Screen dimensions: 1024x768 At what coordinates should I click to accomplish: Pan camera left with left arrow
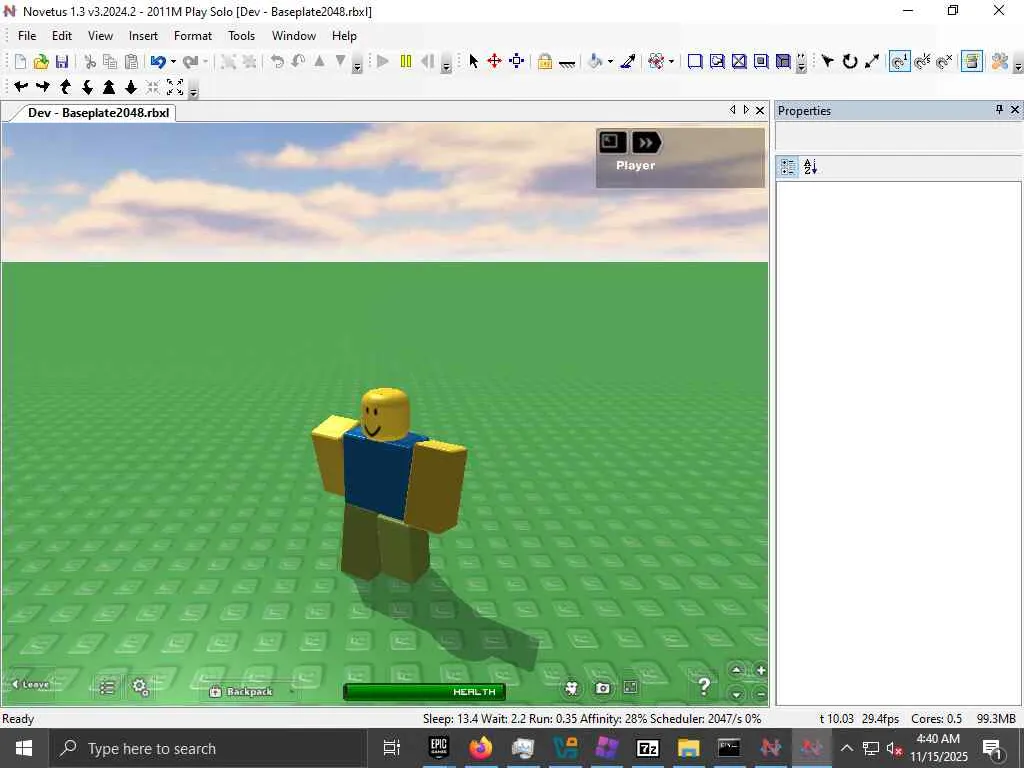click(x=21, y=86)
